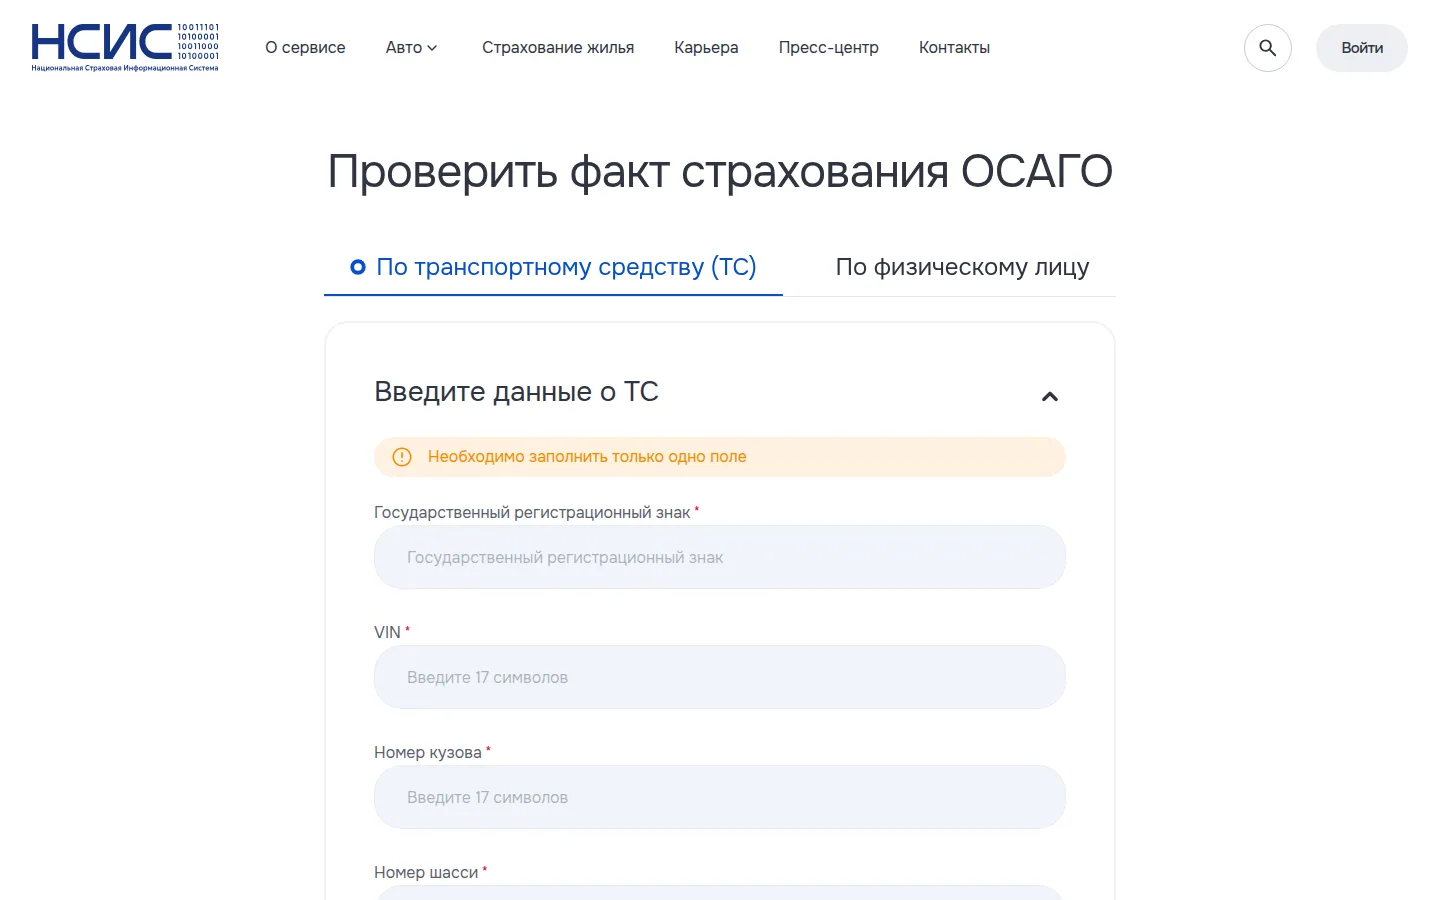
Task: Go to Страхование жилья page
Action: pos(558,48)
